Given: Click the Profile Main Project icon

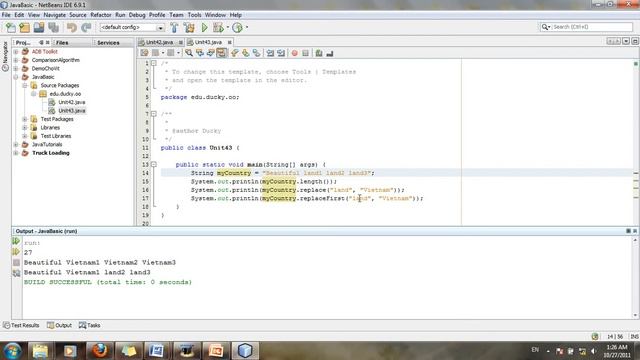Looking at the screenshot, I should click(237, 27).
